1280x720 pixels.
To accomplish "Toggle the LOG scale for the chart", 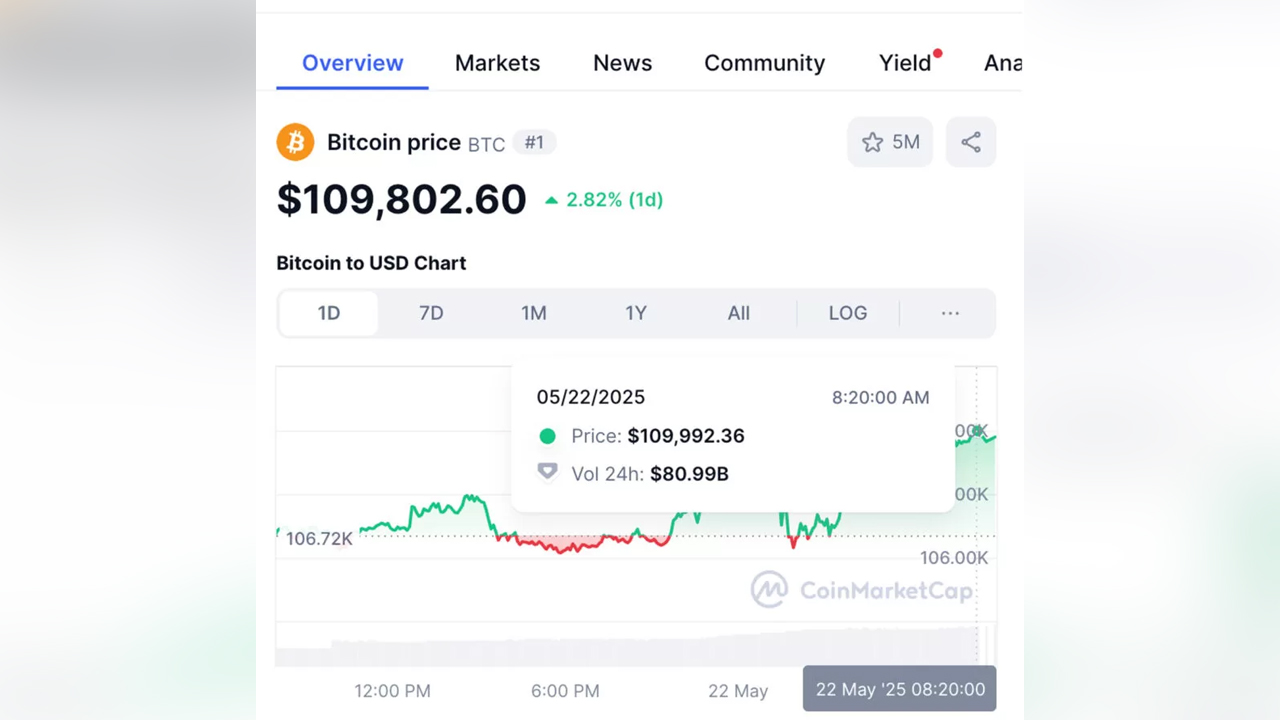I will pyautogui.click(x=847, y=313).
